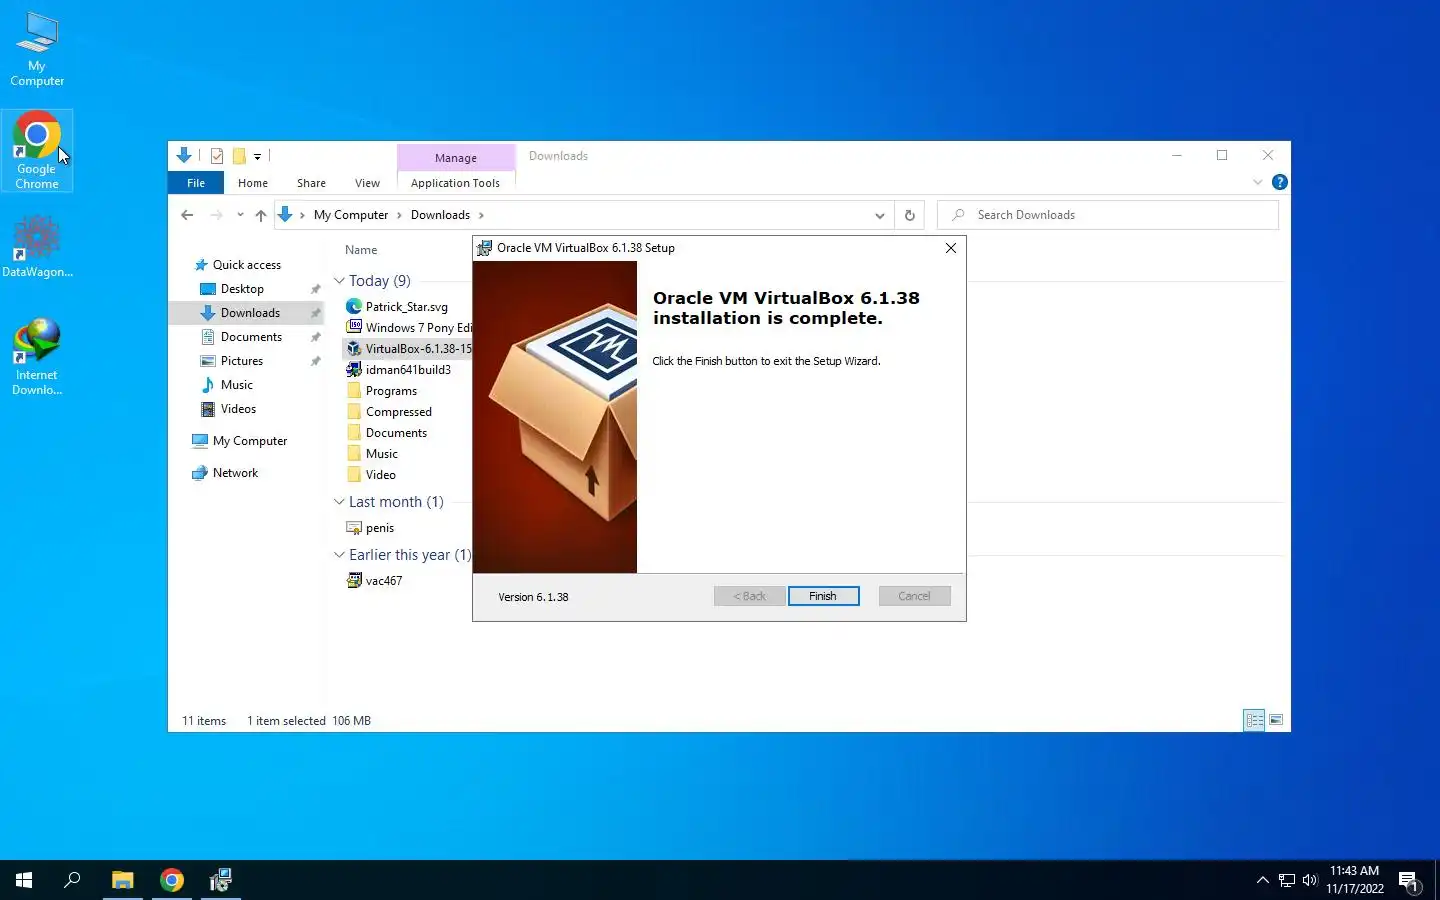Open the DataWagon desktop shortcut
This screenshot has width=1440, height=900.
pos(37,247)
